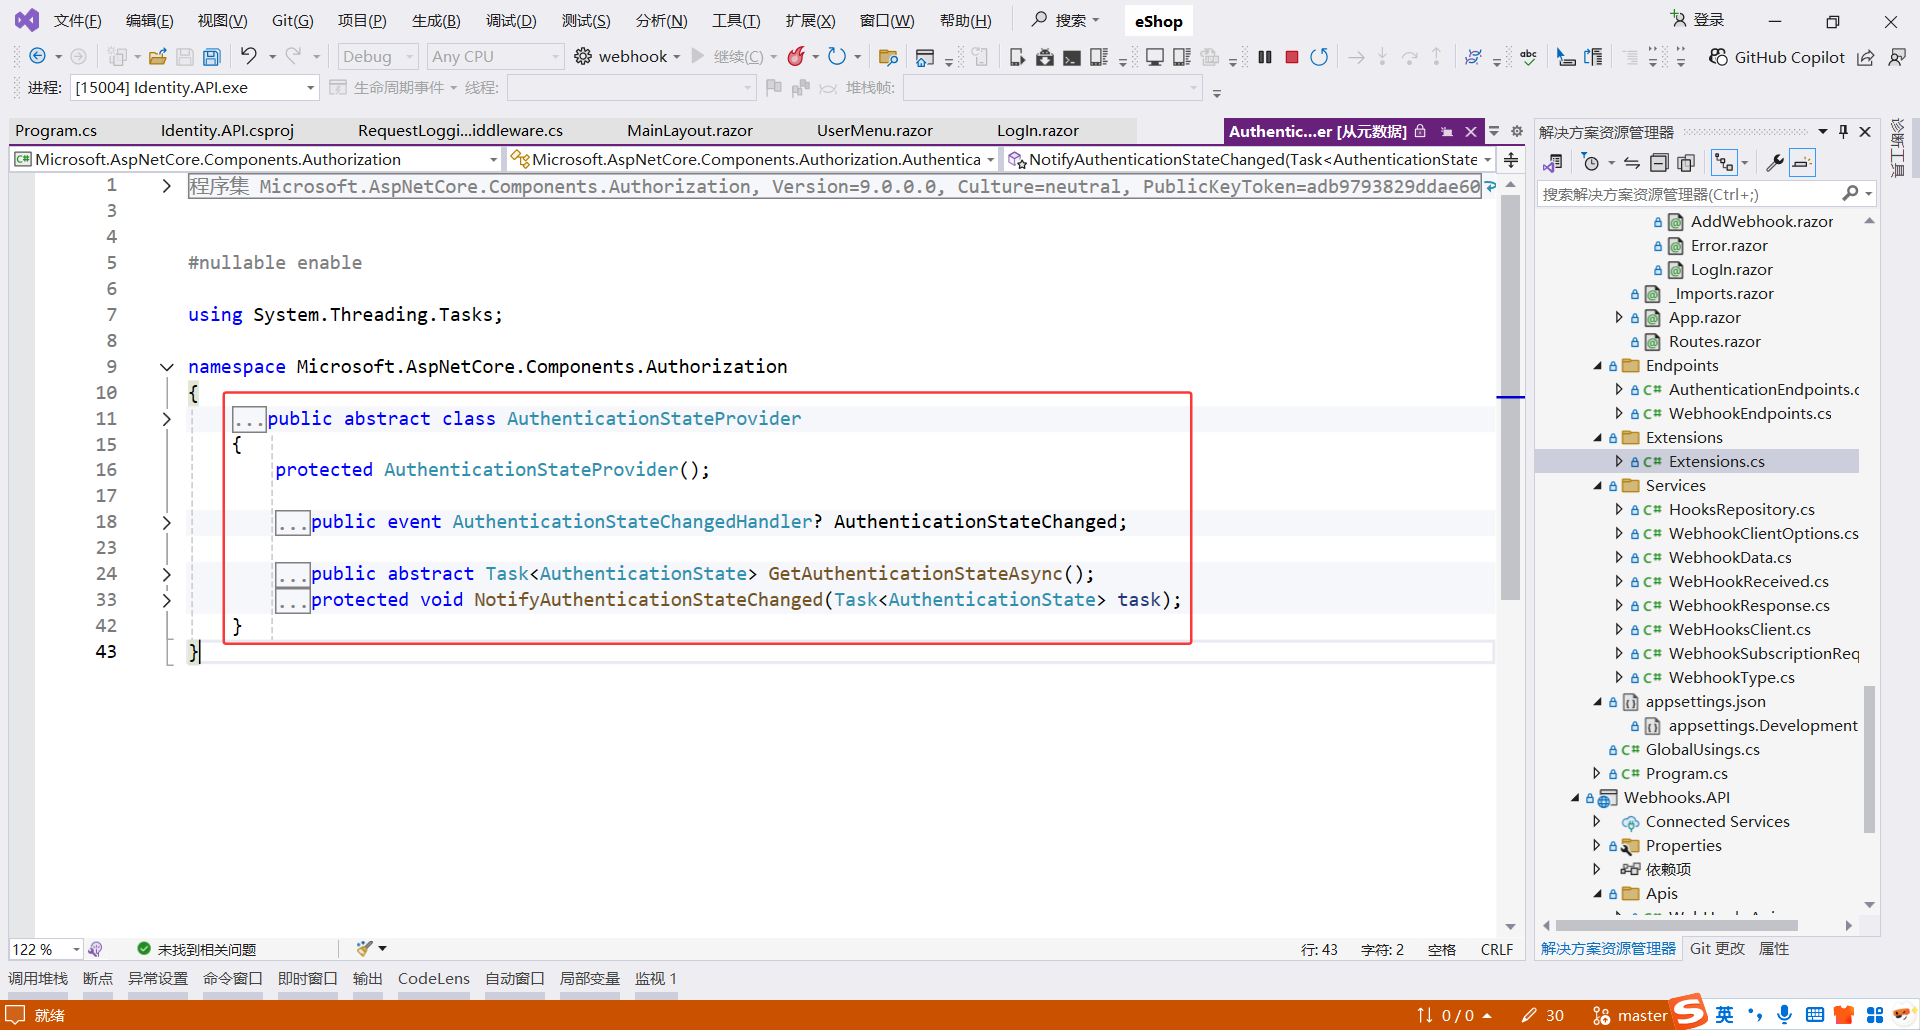Collapse all nodes in Solution Explorer
The width and height of the screenshot is (1920, 1030).
pyautogui.click(x=1659, y=162)
